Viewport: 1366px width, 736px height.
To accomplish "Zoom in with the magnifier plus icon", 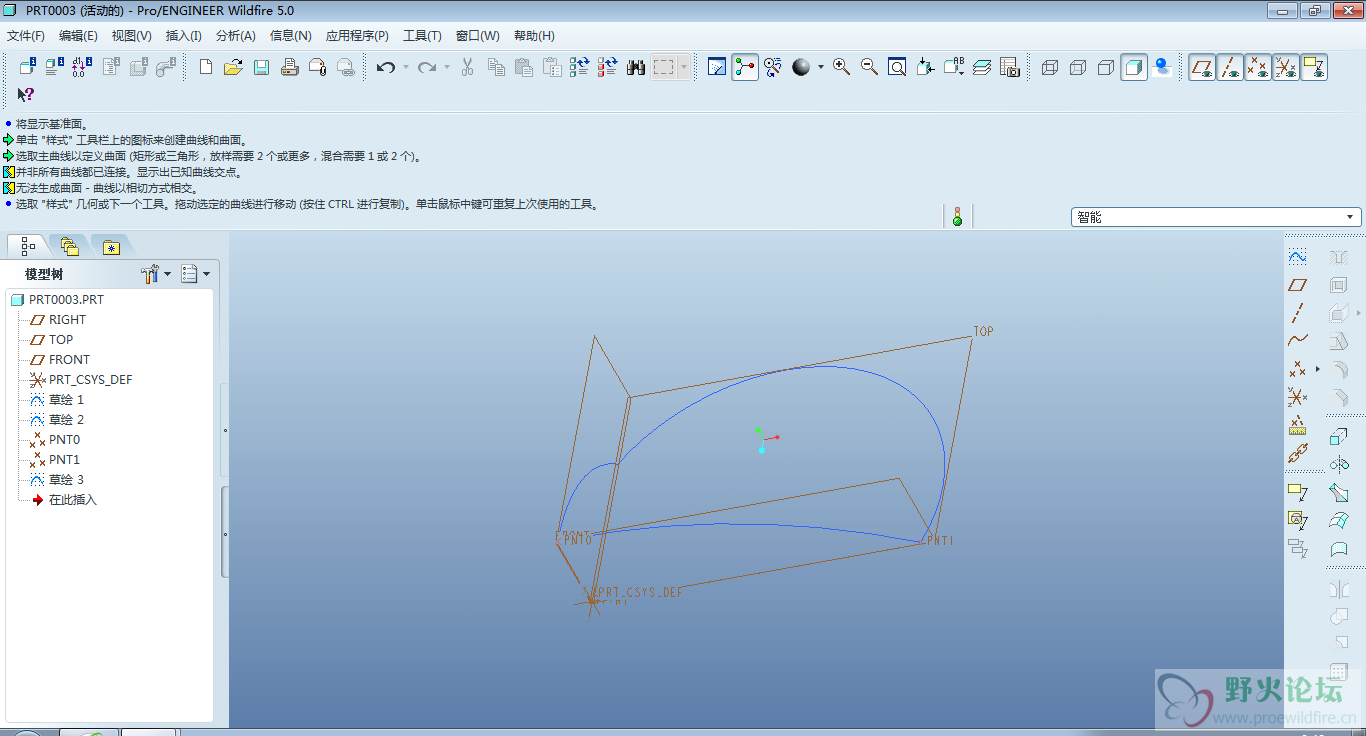I will coord(841,67).
